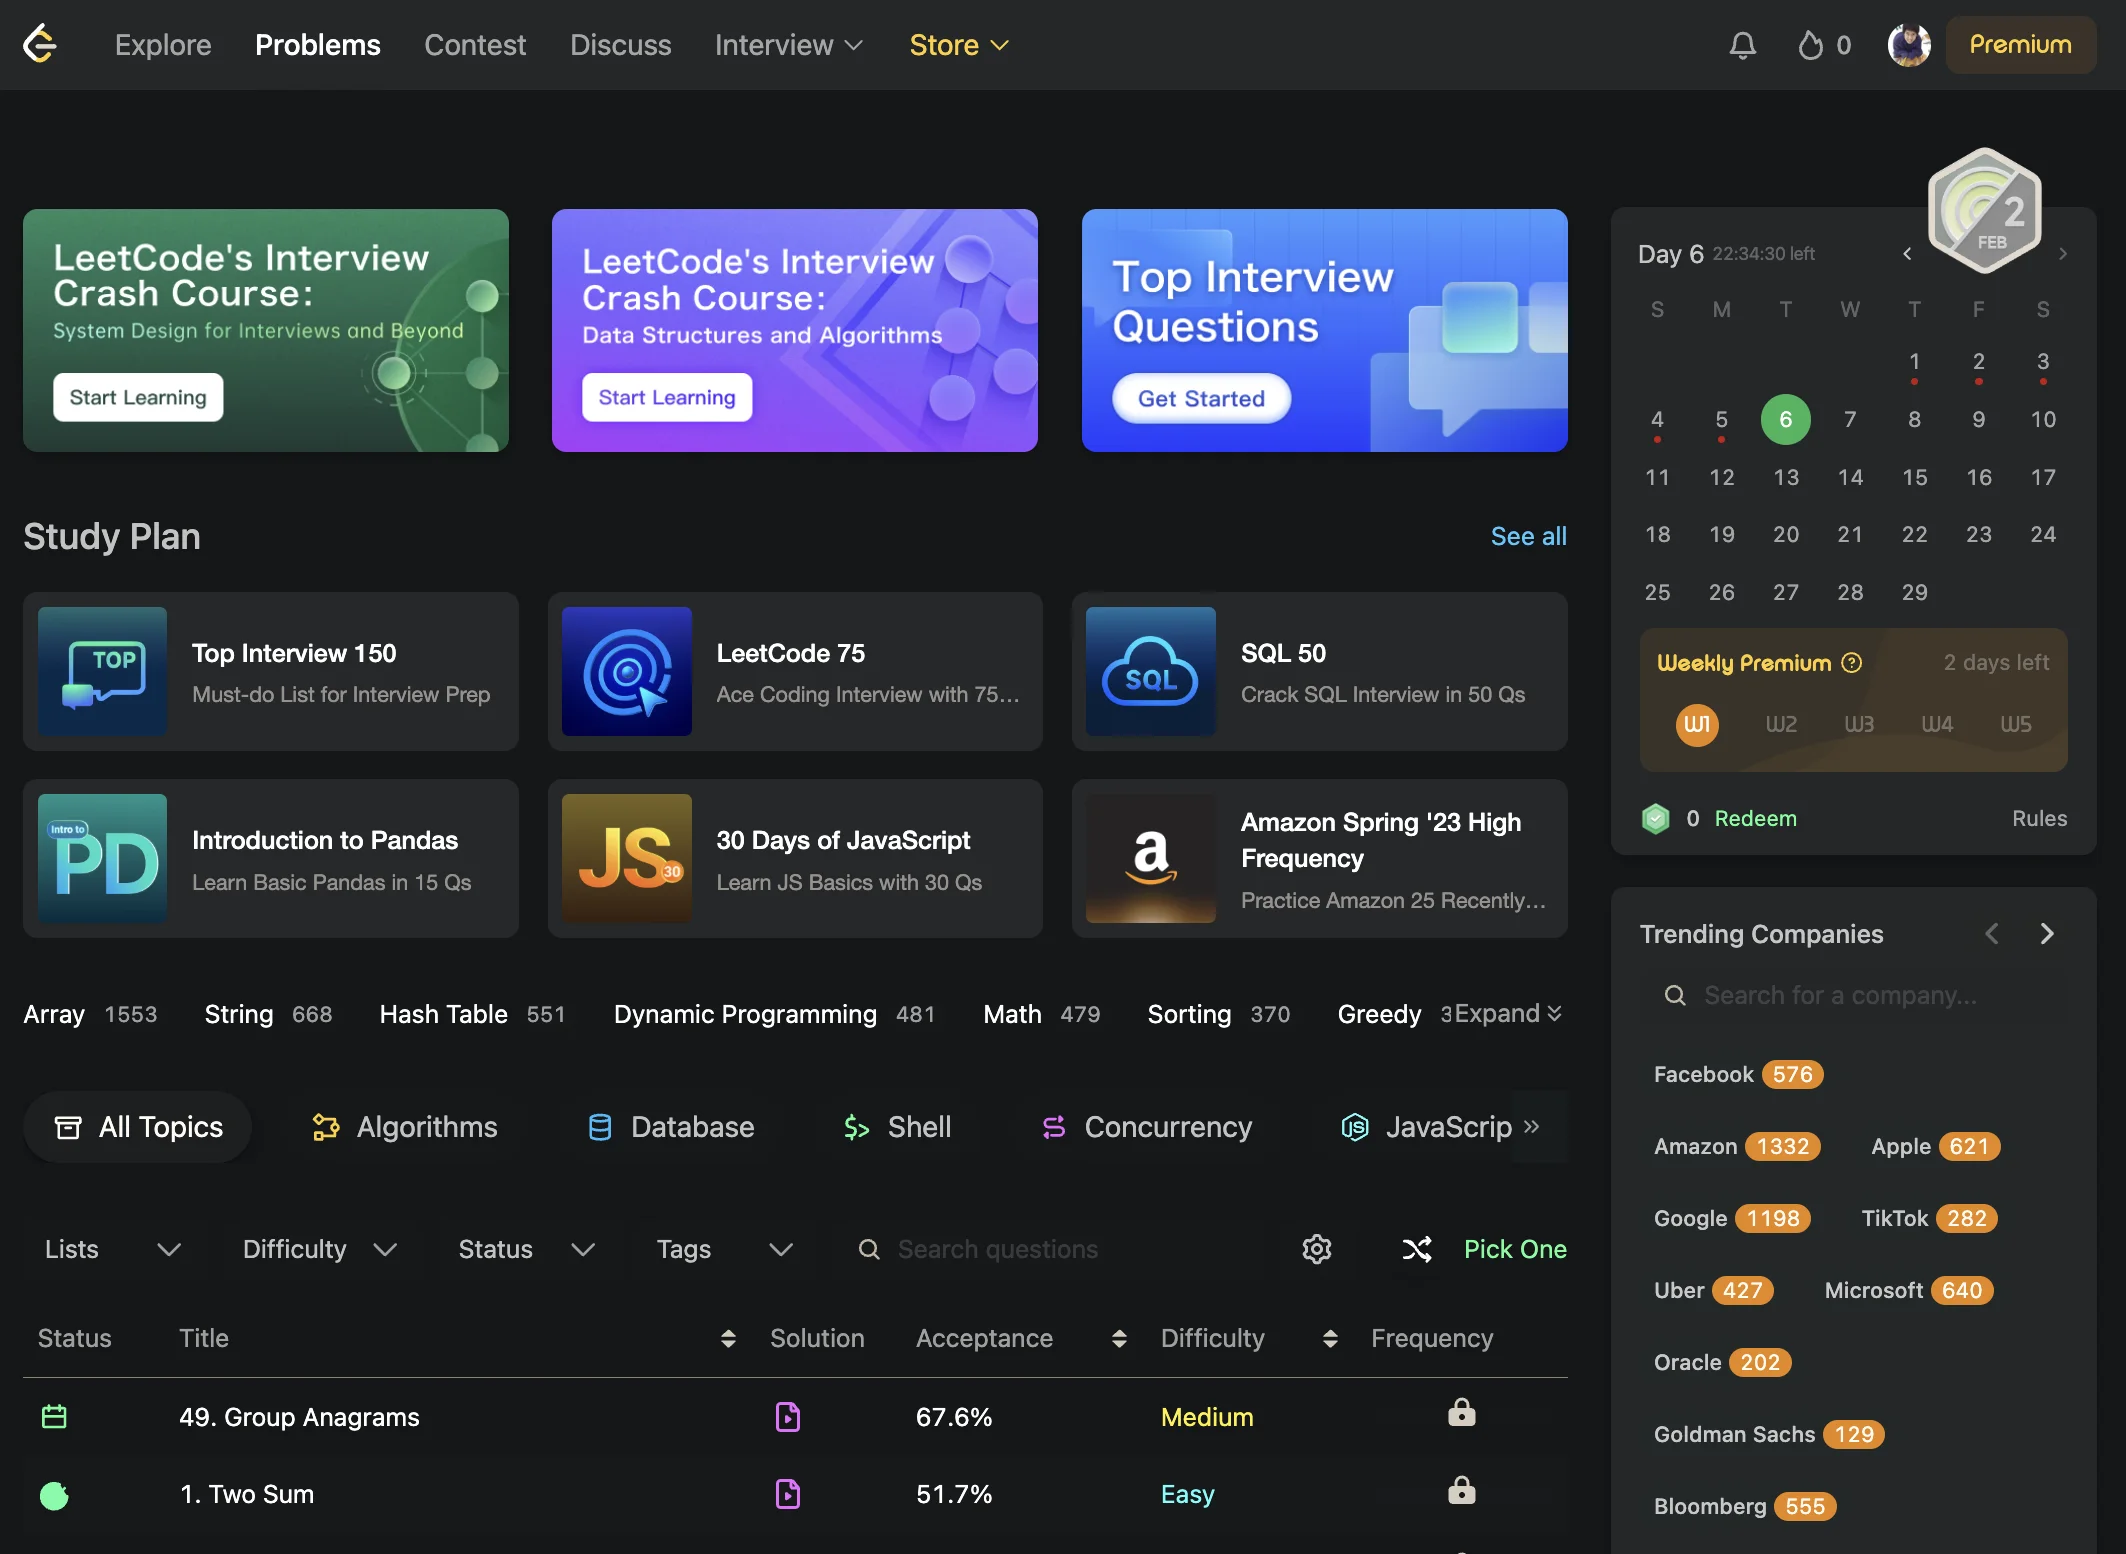Open the Rules link

click(2039, 819)
